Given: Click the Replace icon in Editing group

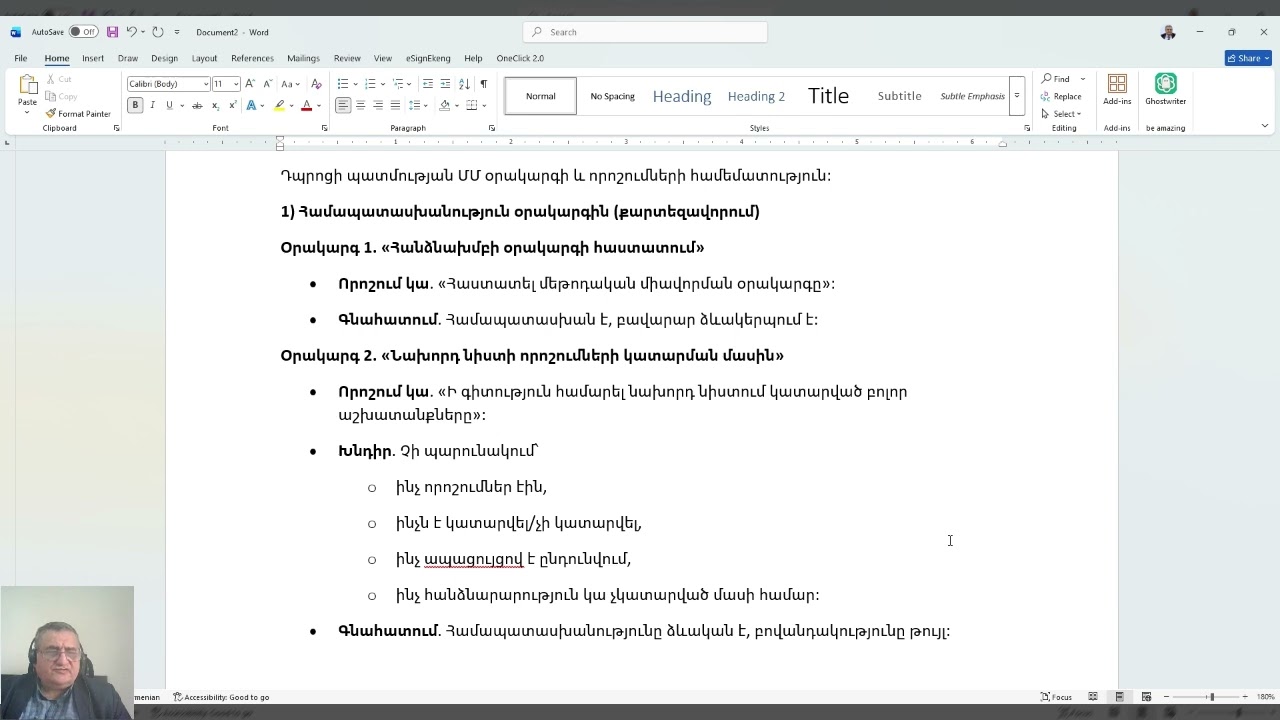Looking at the screenshot, I should (1061, 96).
